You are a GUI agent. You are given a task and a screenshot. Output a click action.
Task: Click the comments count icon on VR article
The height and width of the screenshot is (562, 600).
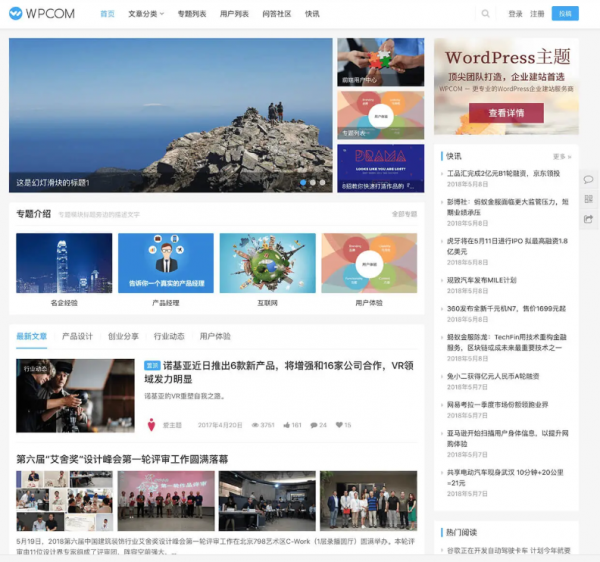313,425
